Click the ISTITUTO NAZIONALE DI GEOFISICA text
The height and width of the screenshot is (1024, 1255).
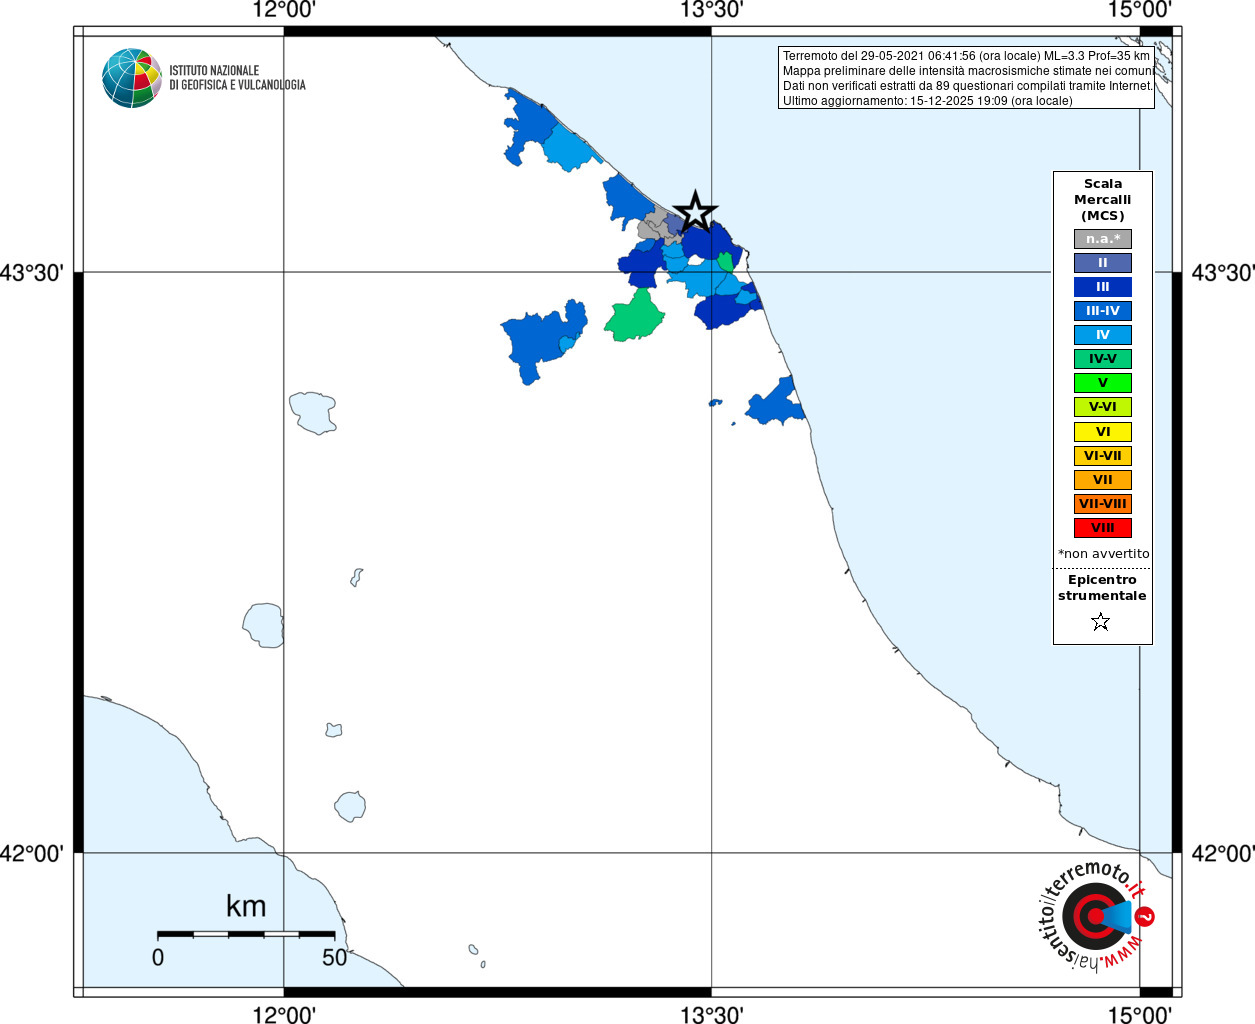pos(237,78)
